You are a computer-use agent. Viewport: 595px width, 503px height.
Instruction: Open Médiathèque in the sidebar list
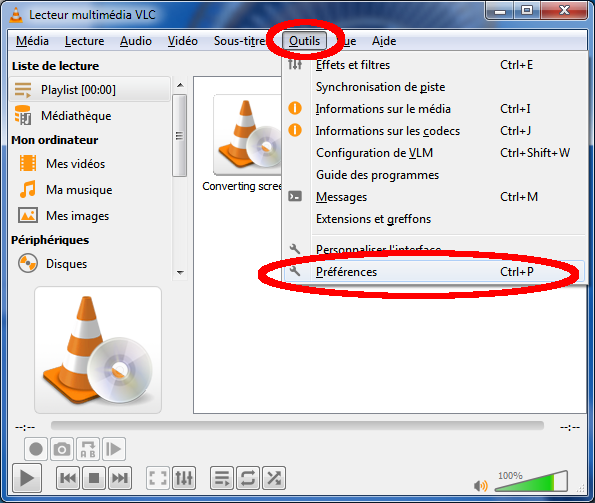[x=76, y=116]
